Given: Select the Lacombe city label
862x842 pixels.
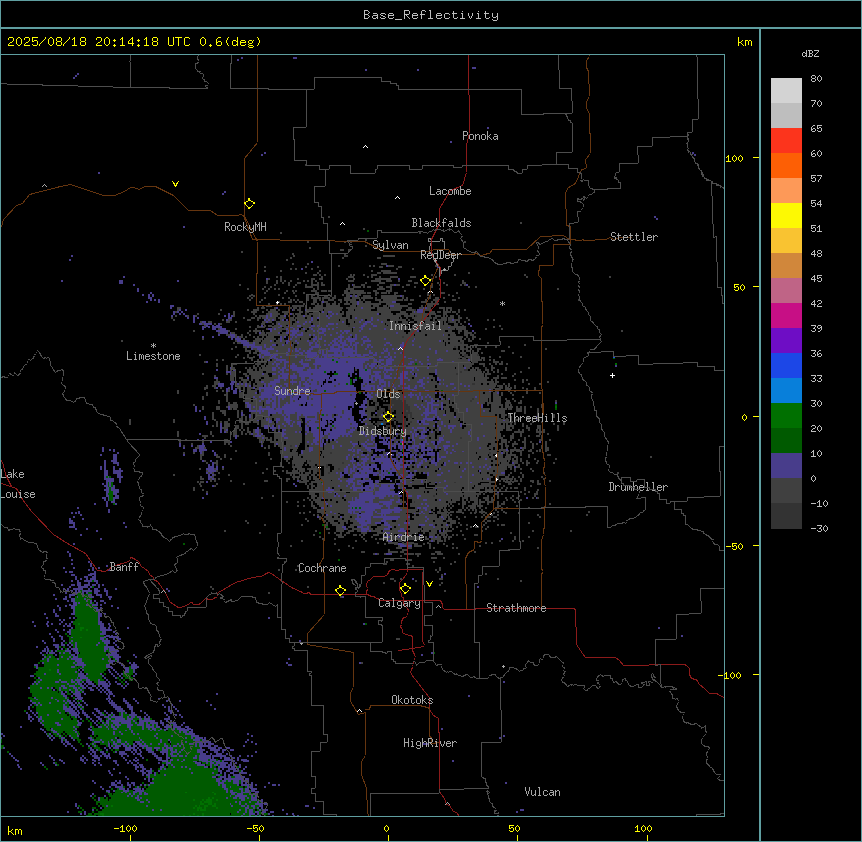Looking at the screenshot, I should pos(450,191).
